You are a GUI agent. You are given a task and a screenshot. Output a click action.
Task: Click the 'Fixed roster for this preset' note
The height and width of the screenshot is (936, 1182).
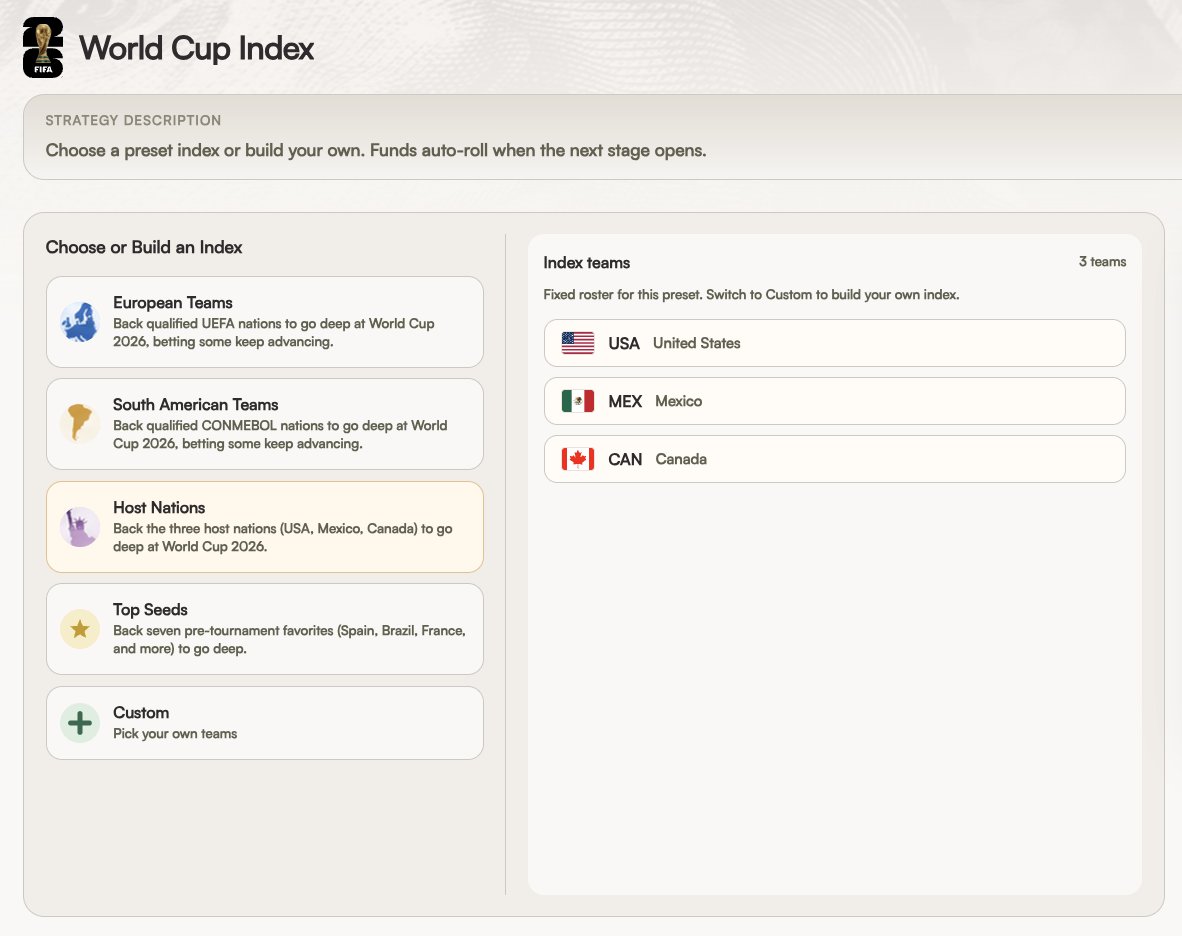point(751,295)
